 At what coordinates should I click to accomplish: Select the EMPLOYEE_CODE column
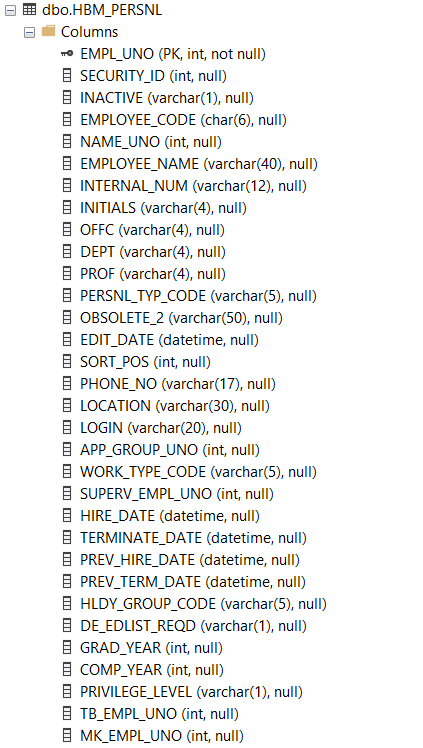(x=183, y=120)
